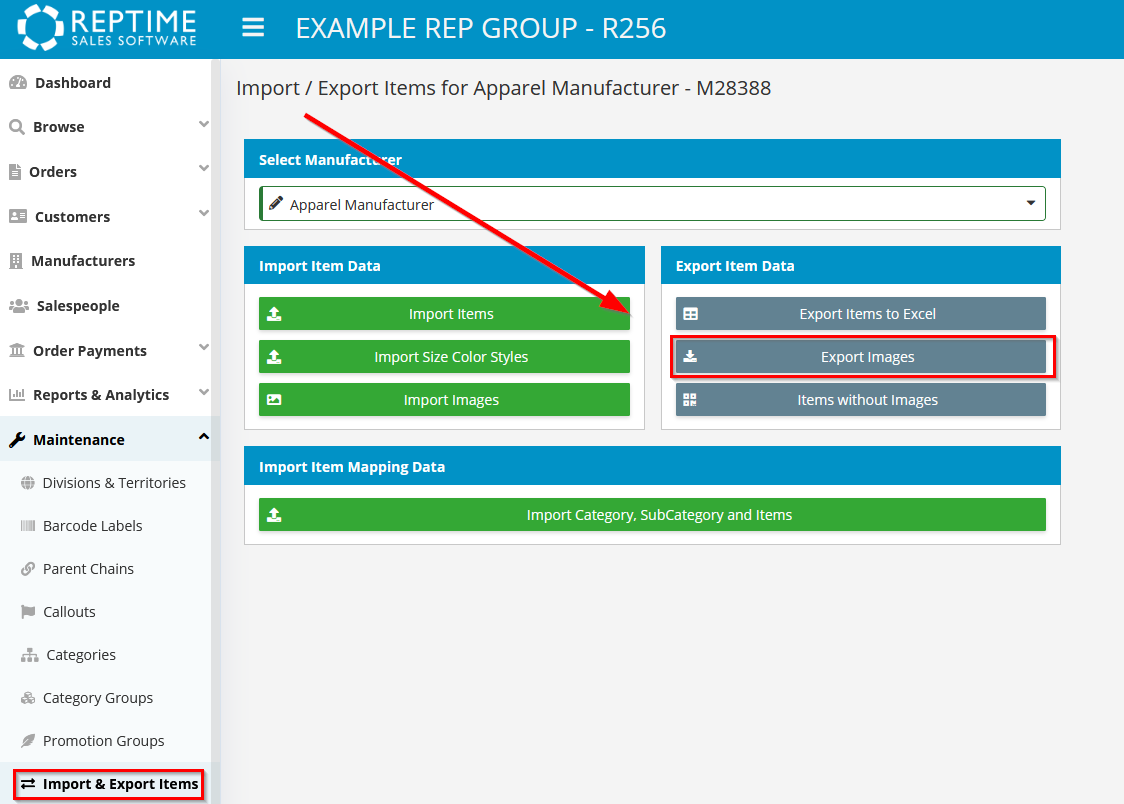Open Barcode Labels page
This screenshot has height=804, width=1124.
tap(106, 526)
